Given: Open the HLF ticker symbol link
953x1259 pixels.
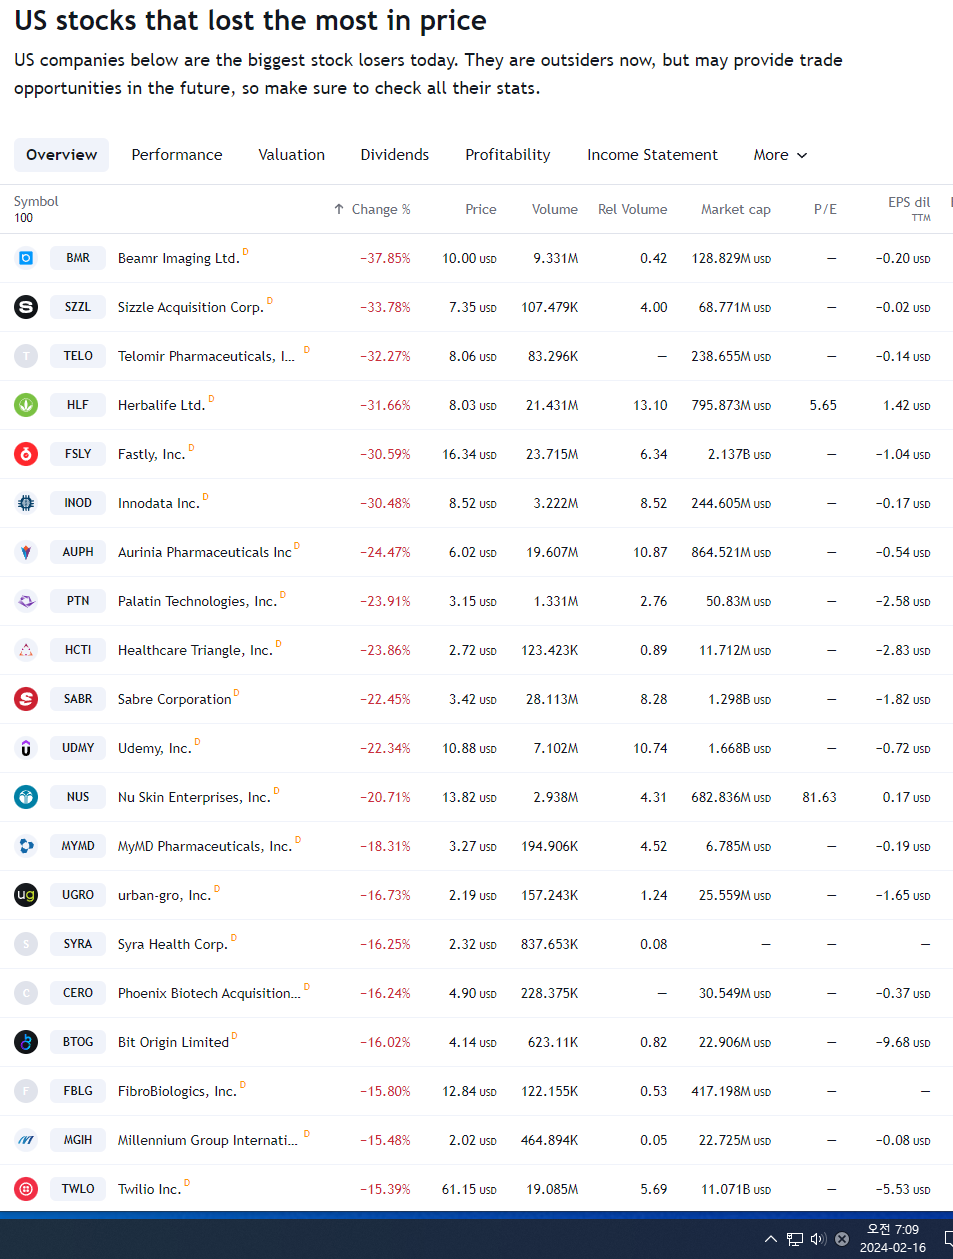Looking at the screenshot, I should (78, 405).
